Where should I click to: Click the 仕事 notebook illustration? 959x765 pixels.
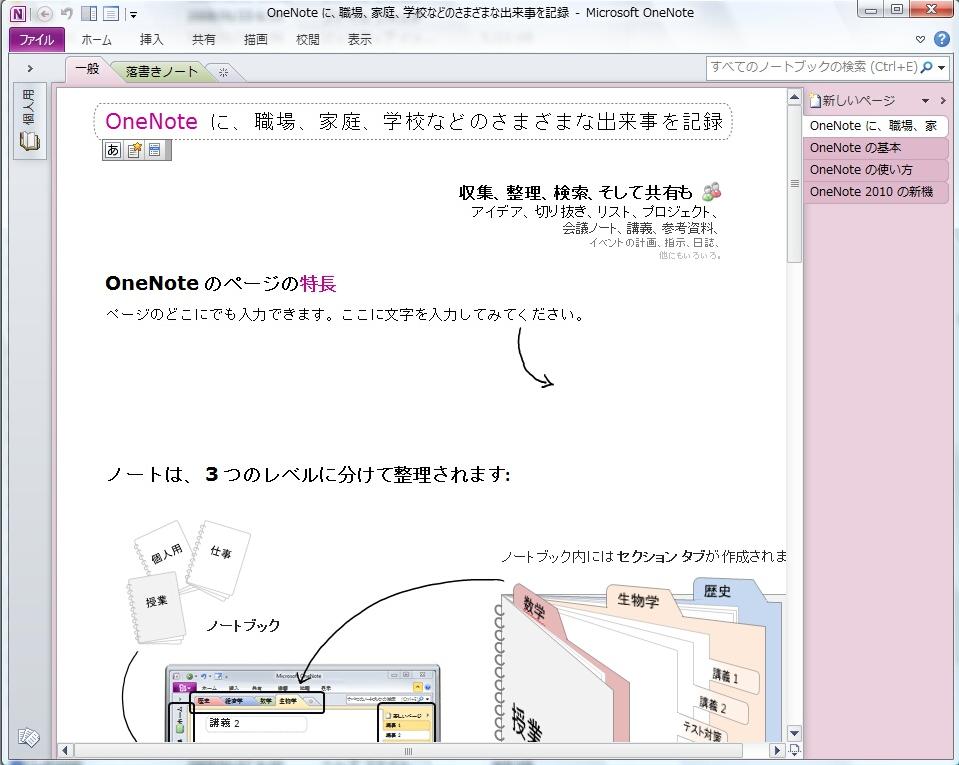point(218,560)
